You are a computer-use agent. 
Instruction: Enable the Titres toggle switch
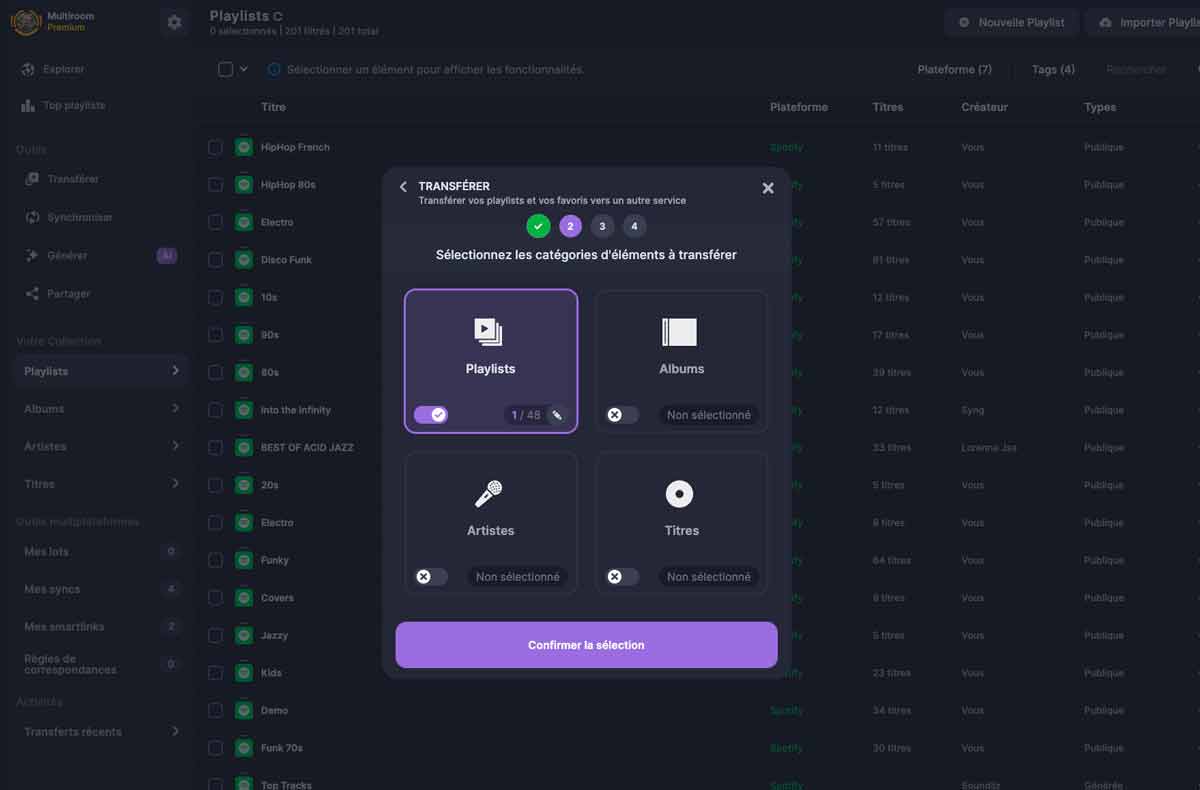pos(622,577)
